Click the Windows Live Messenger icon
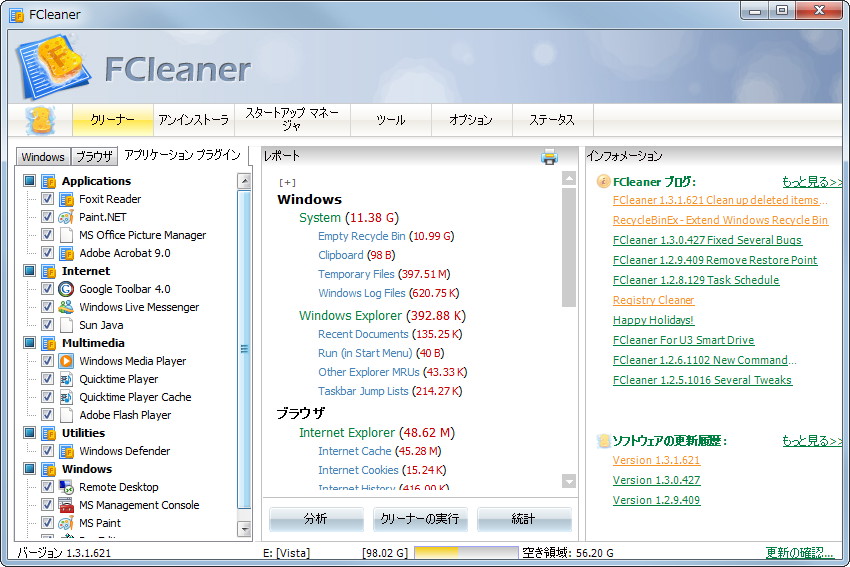This screenshot has width=850, height=567. pos(66,307)
